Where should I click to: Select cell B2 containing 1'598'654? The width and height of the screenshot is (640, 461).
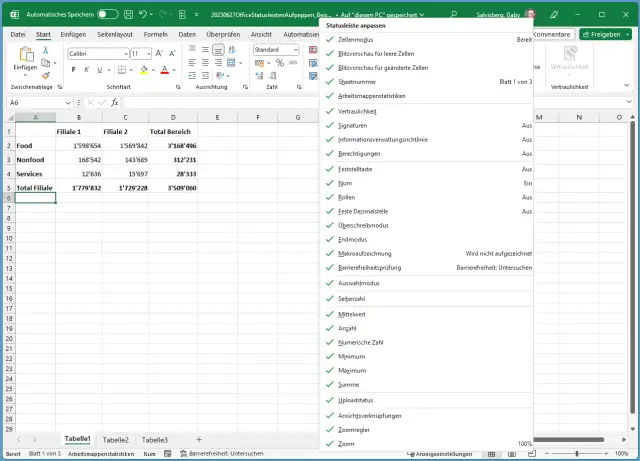pyautogui.click(x=78, y=146)
